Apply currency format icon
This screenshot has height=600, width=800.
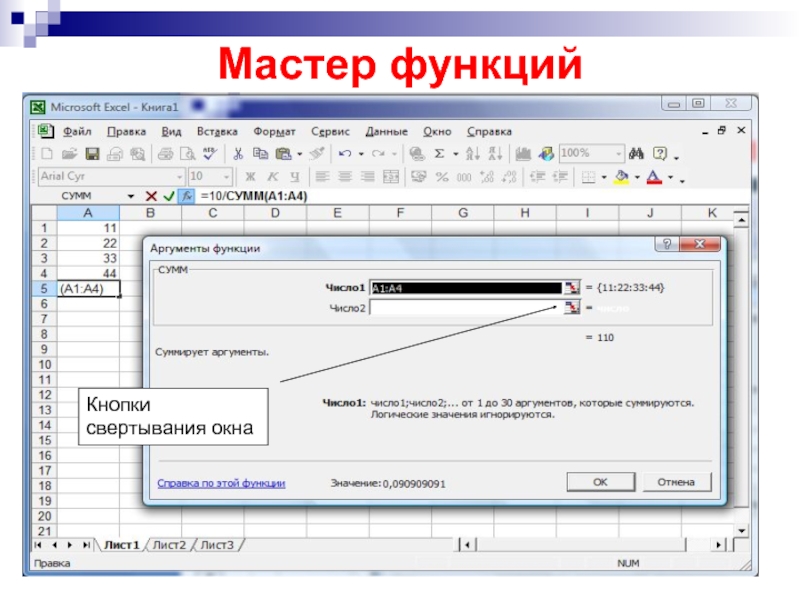click(419, 177)
